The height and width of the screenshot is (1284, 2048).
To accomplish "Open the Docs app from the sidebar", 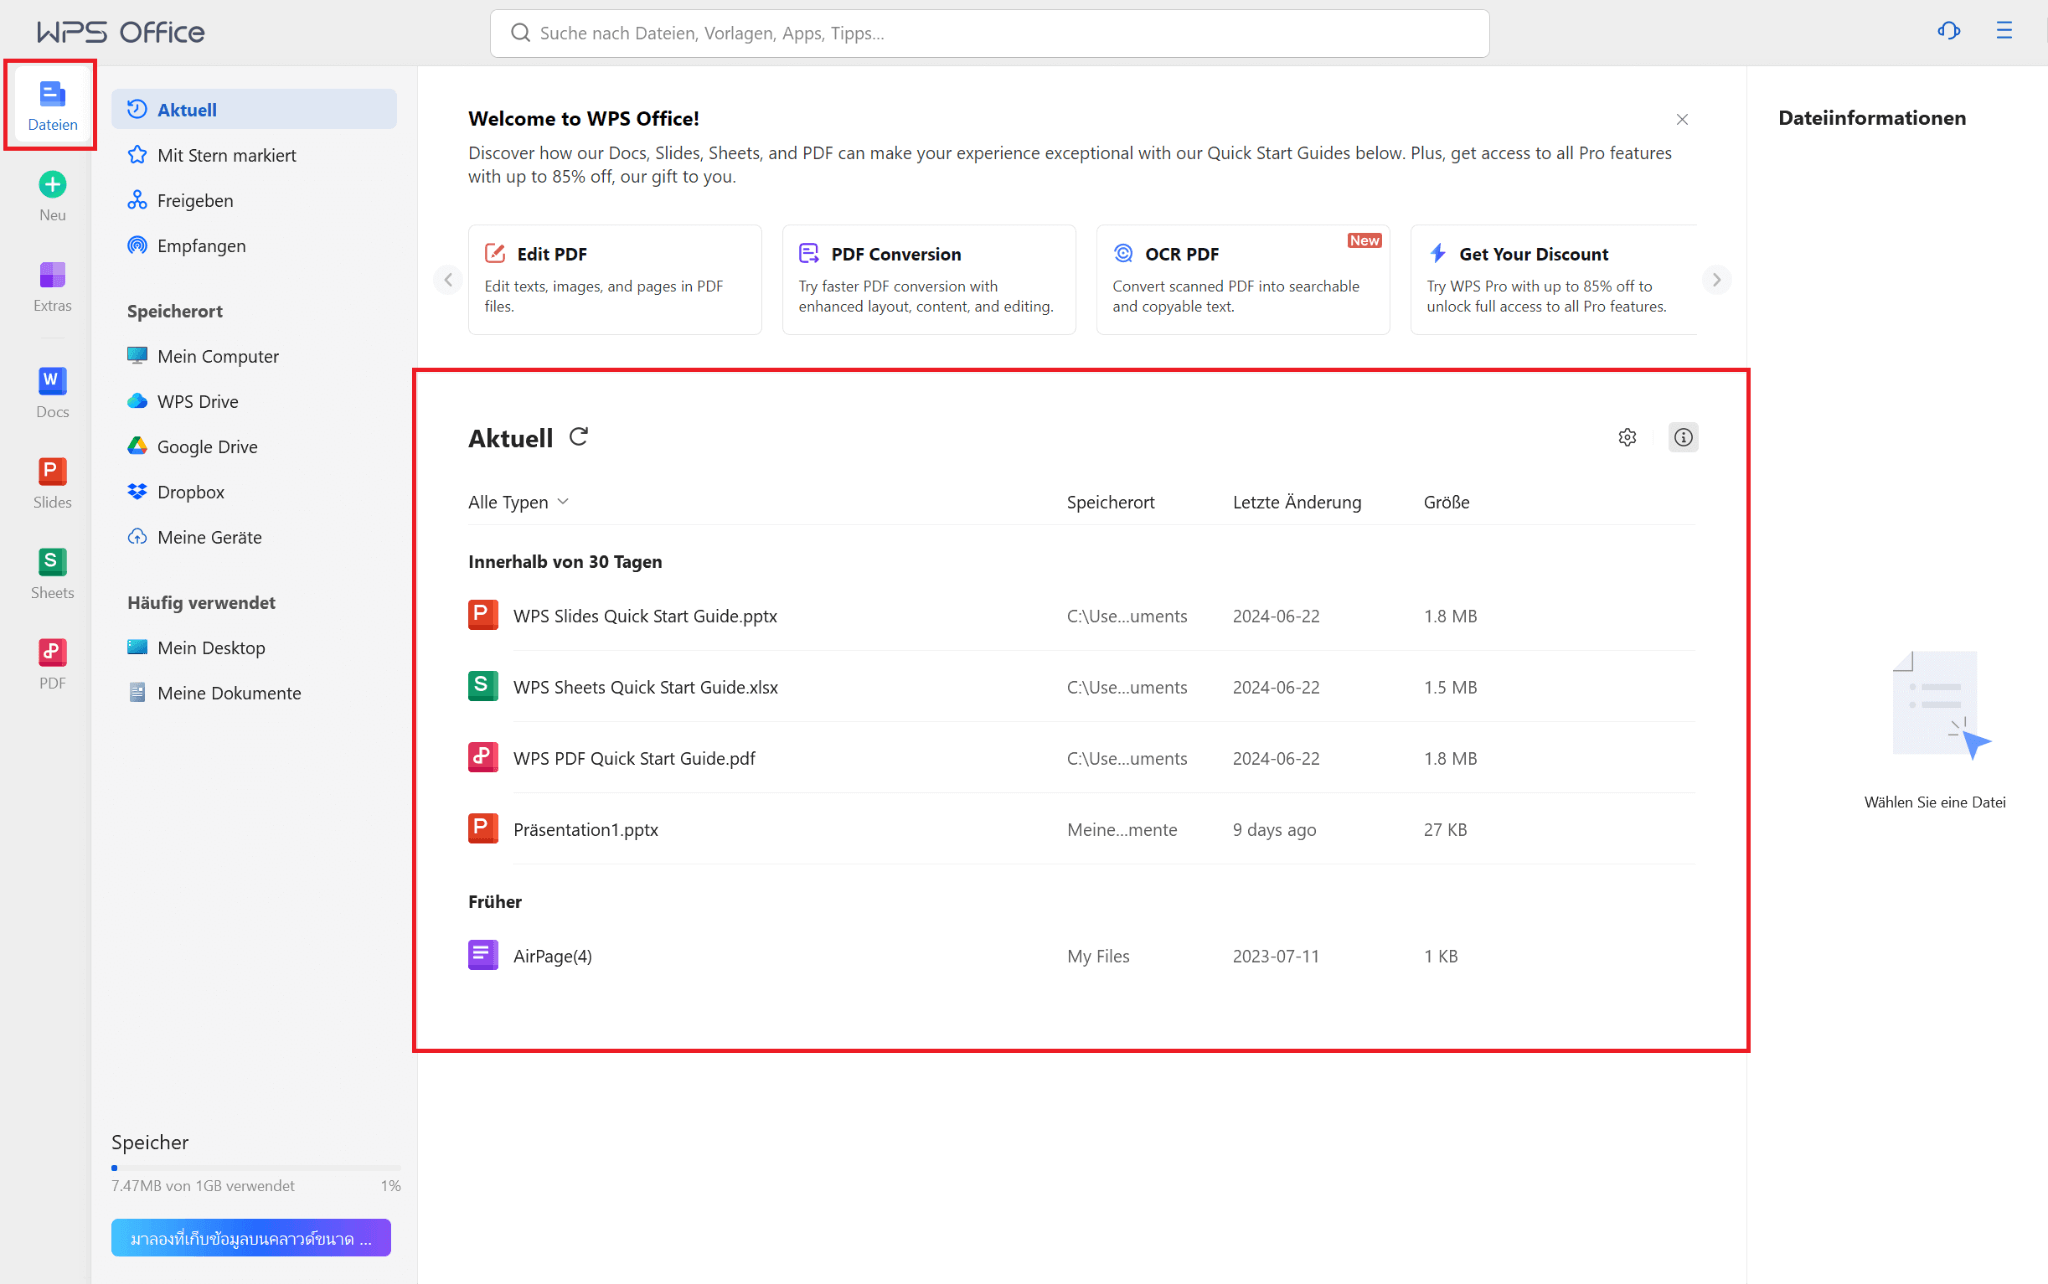I will click(x=51, y=390).
